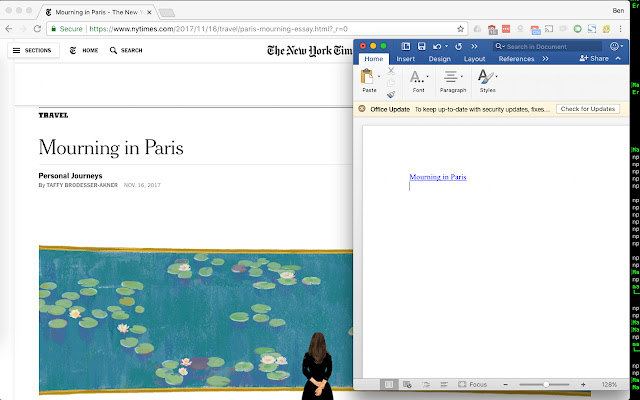
Task: Go to NYT Home link
Action: click(x=84, y=50)
